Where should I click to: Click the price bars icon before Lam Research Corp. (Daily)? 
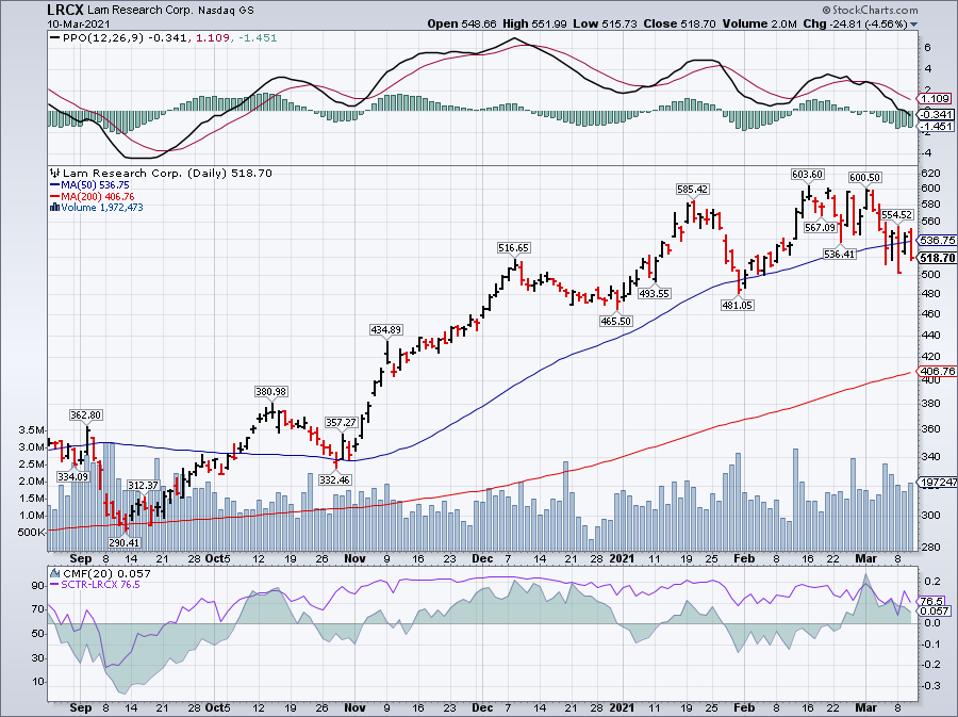tap(54, 173)
